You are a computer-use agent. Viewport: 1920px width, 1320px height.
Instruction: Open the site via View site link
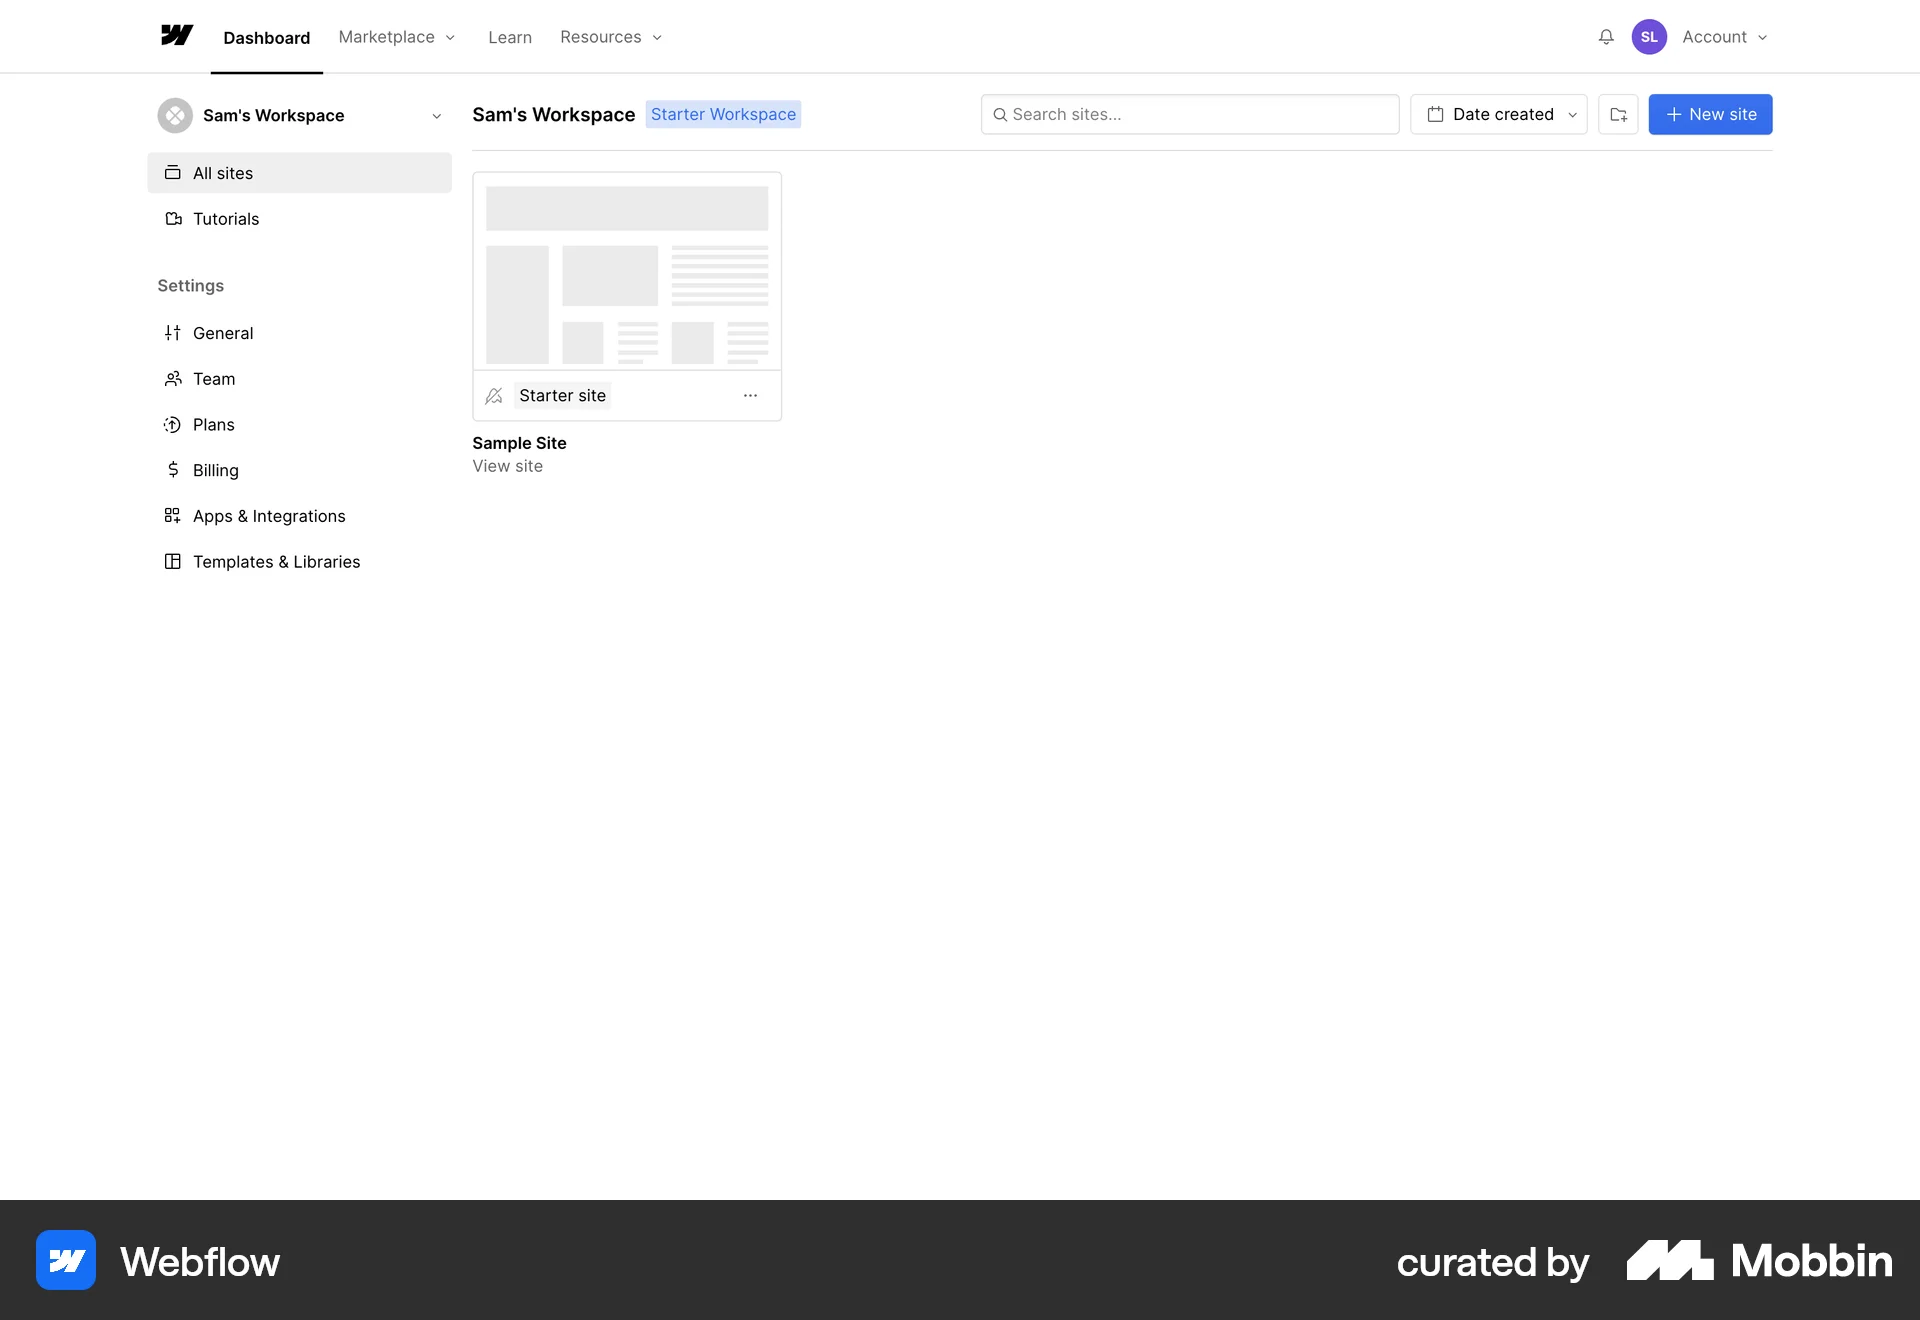coord(507,466)
